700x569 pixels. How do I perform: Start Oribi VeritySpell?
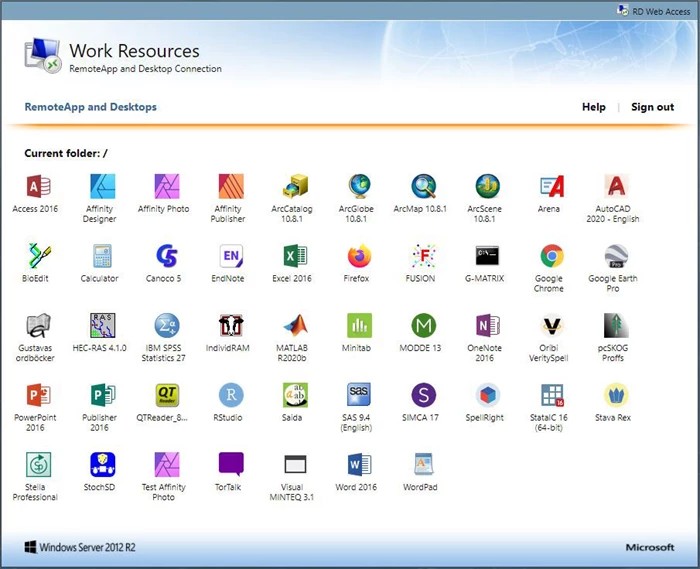click(x=552, y=325)
